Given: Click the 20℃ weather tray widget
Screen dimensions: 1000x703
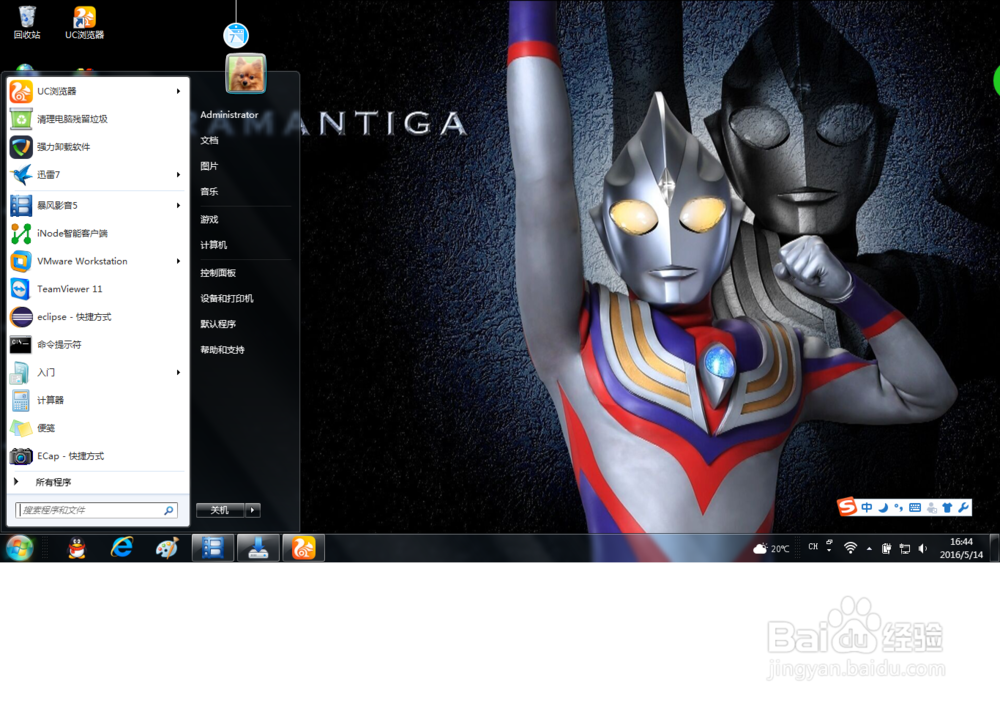Looking at the screenshot, I should click(771, 549).
